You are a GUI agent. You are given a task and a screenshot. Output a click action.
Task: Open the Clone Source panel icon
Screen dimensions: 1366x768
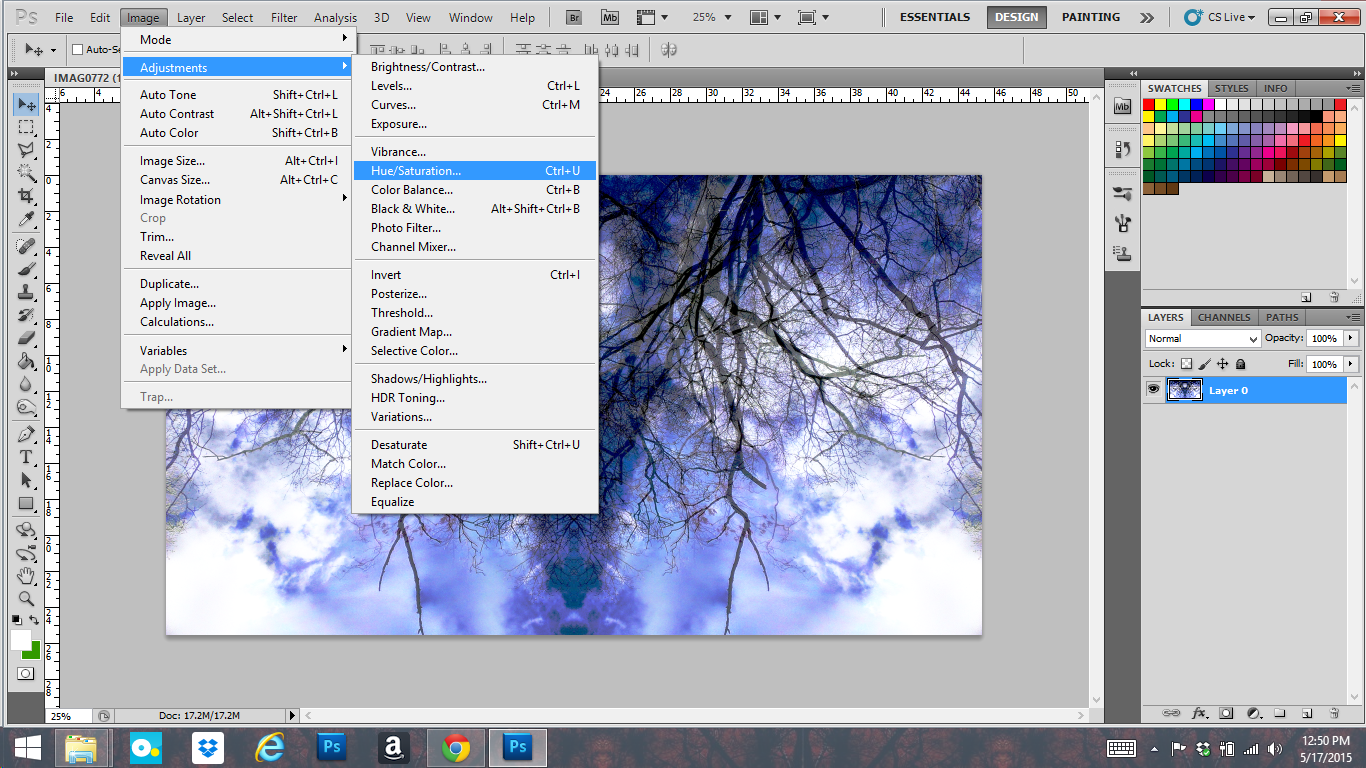[1122, 253]
